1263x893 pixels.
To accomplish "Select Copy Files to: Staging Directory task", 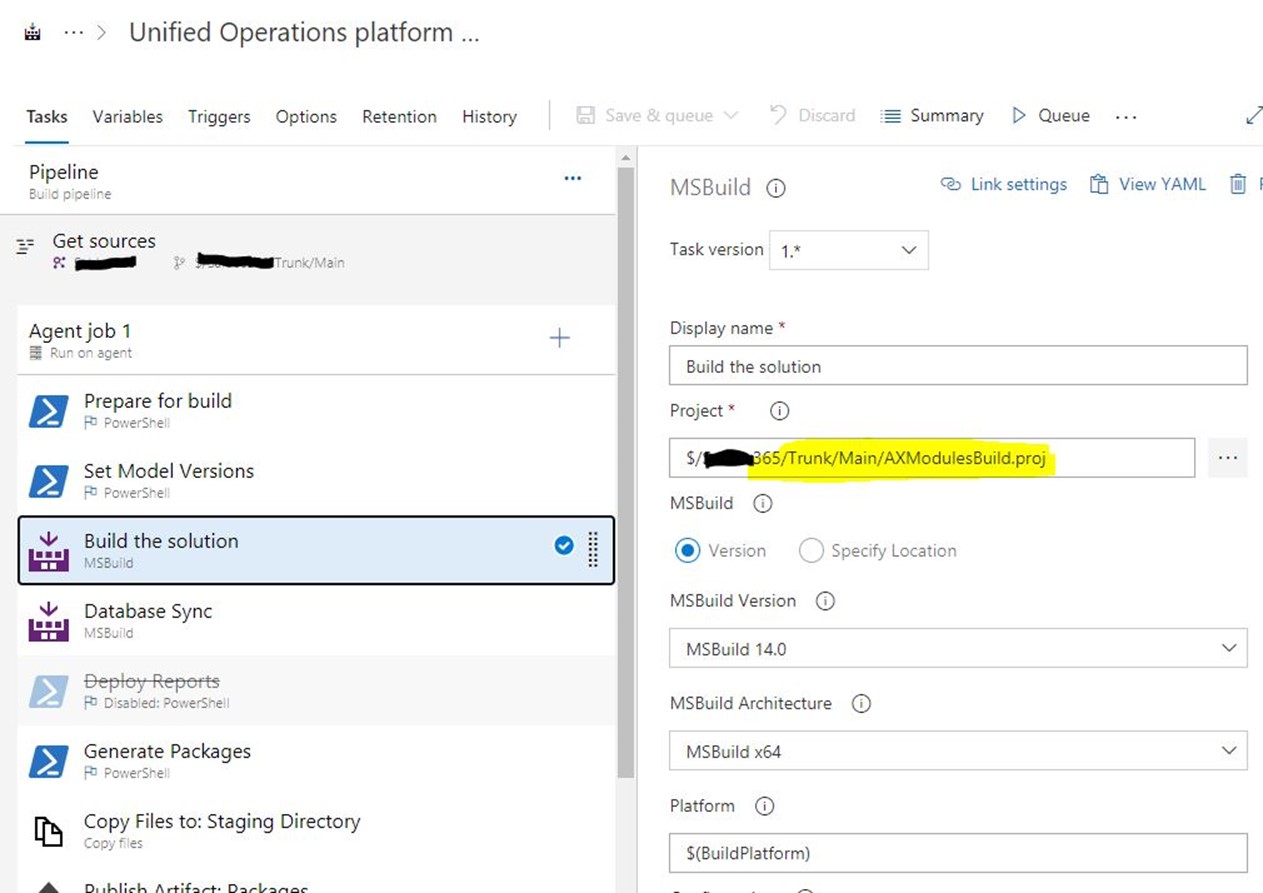I will pyautogui.click(x=316, y=830).
